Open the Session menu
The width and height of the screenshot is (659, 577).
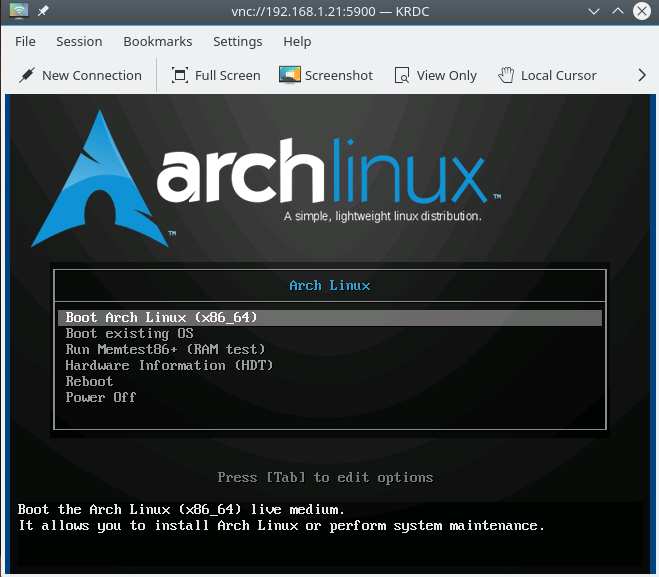[79, 41]
